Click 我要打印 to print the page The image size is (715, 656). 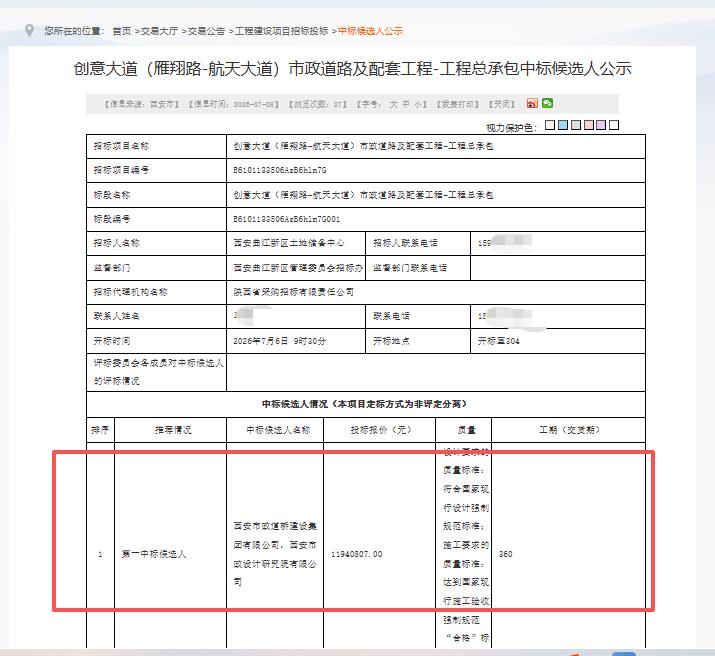pos(457,104)
